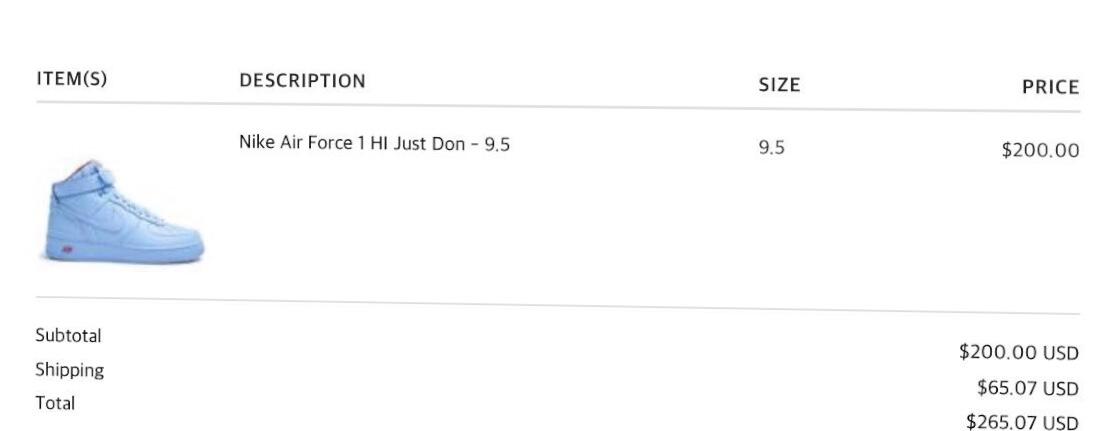Click the sole of the sneaker image
The width and height of the screenshot is (1098, 431).
(x=125, y=253)
